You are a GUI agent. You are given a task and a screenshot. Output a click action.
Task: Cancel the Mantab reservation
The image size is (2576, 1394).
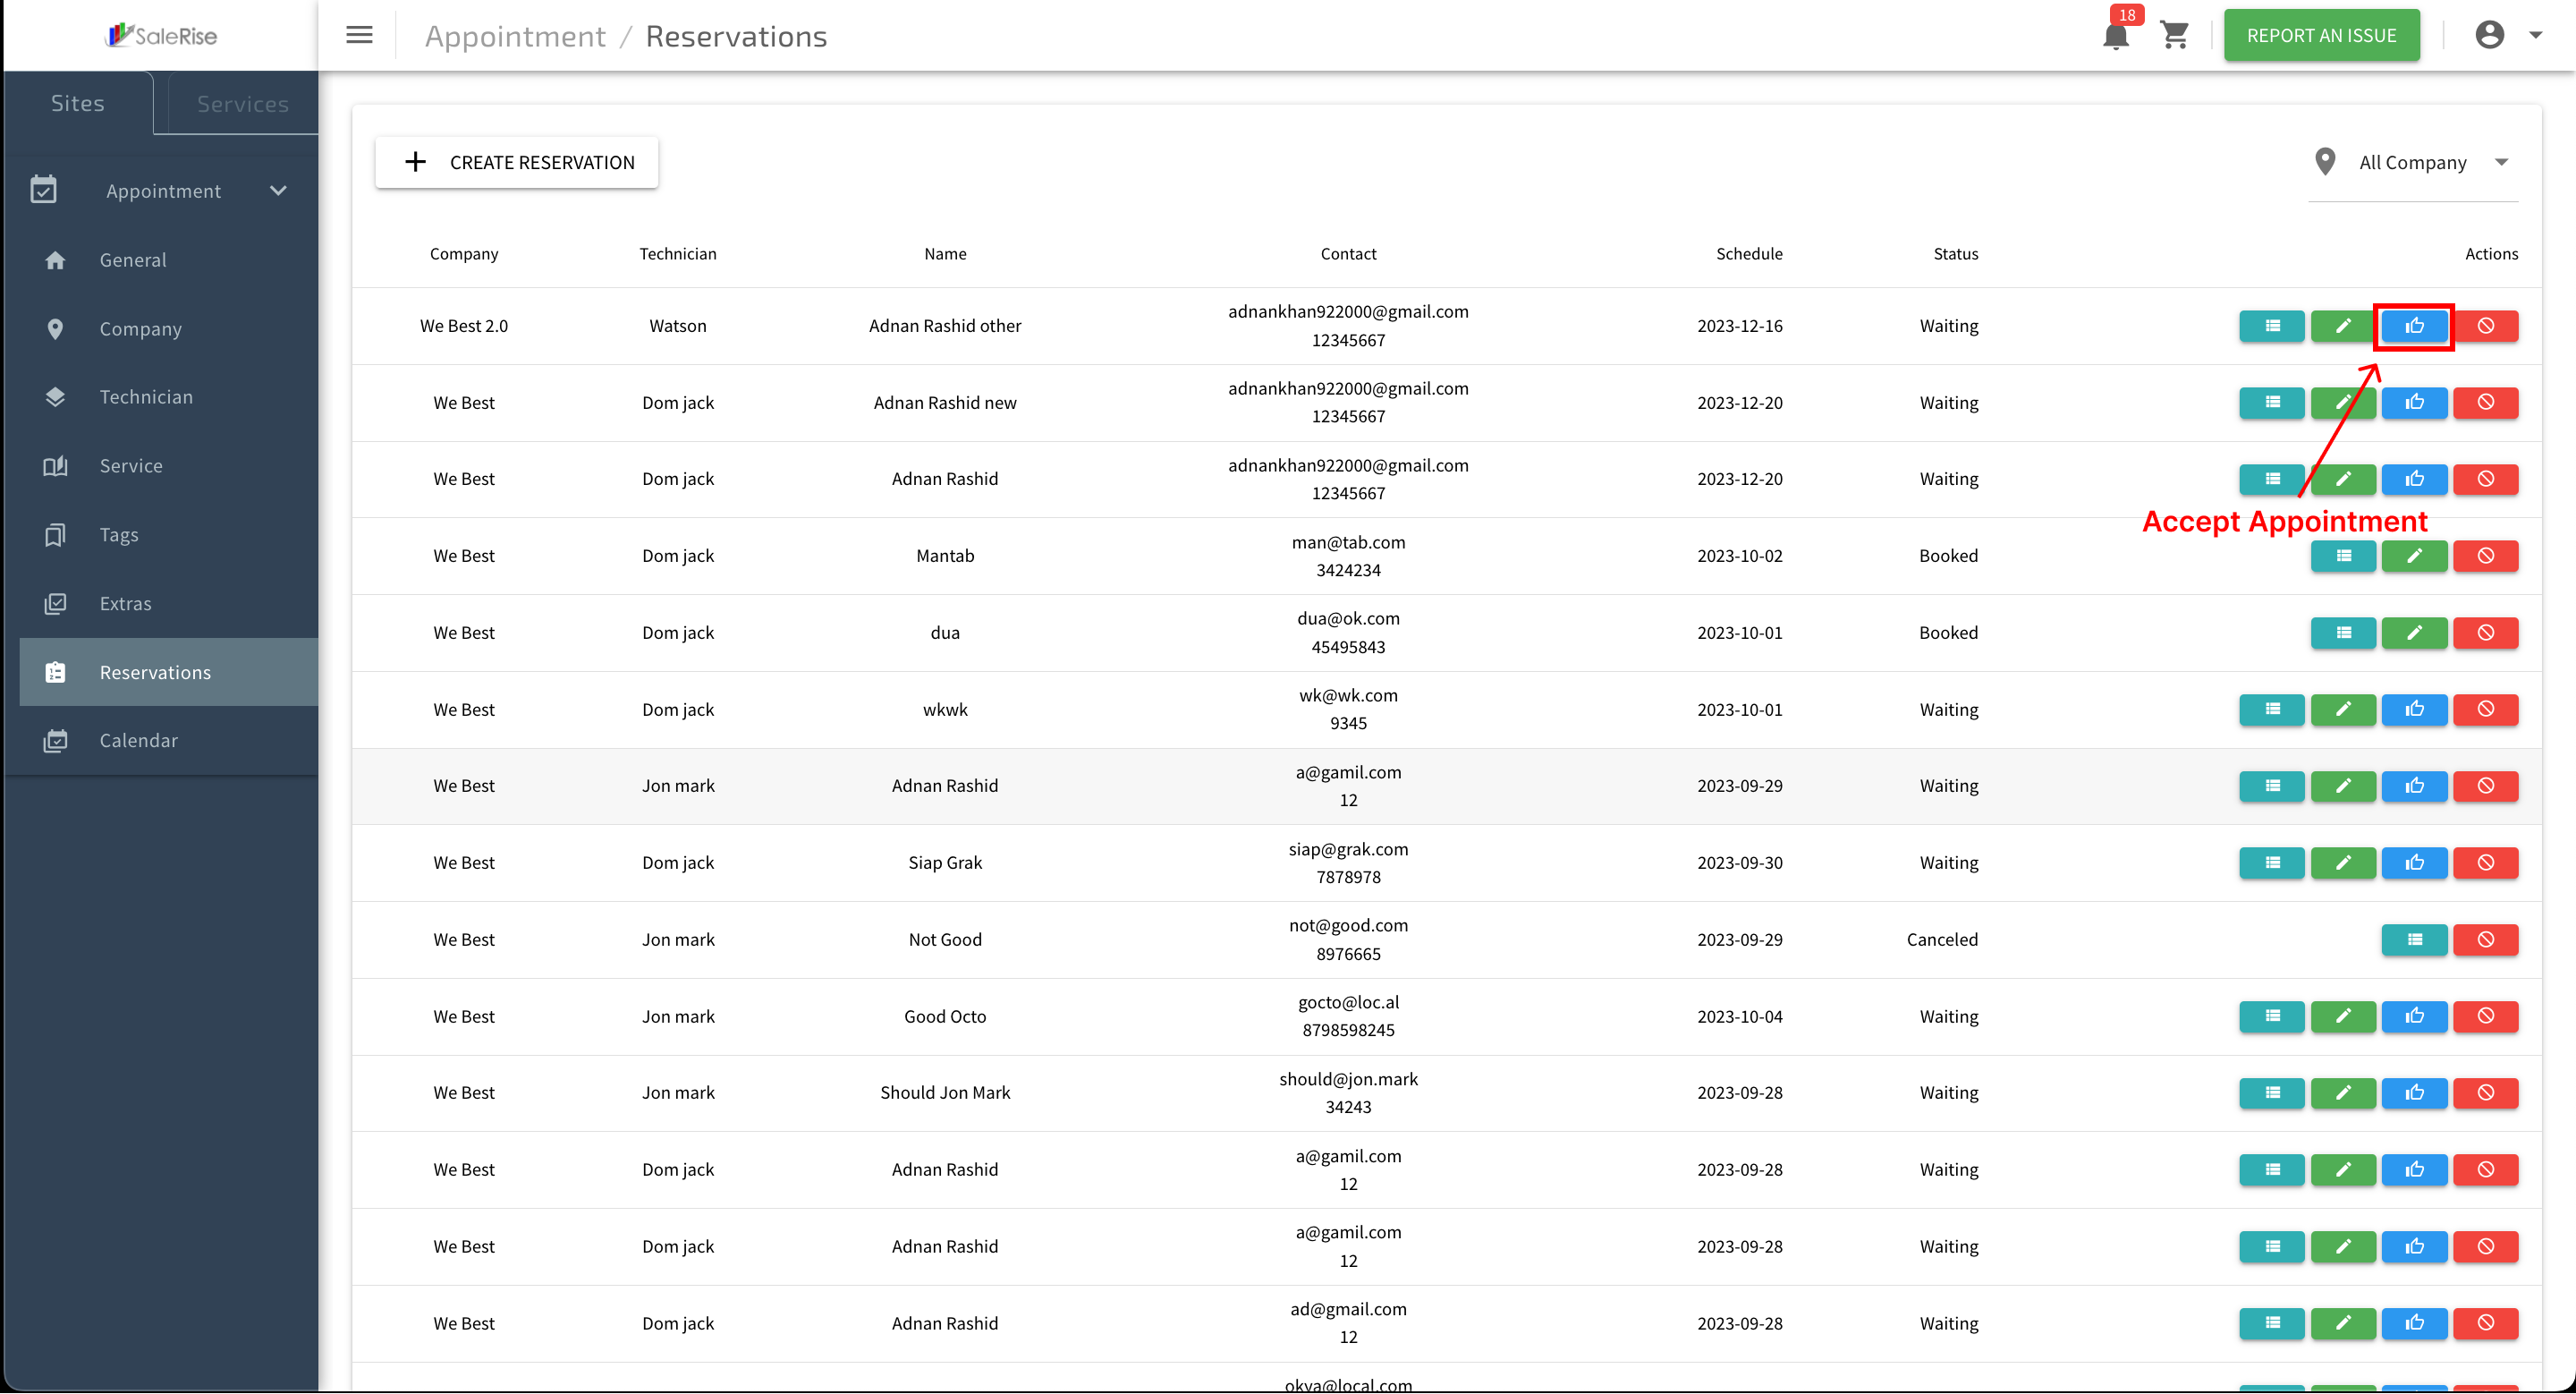click(x=2484, y=556)
